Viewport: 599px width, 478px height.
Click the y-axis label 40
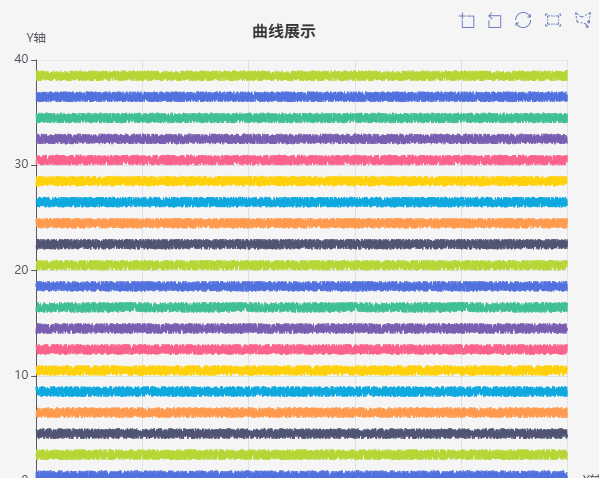point(21,59)
